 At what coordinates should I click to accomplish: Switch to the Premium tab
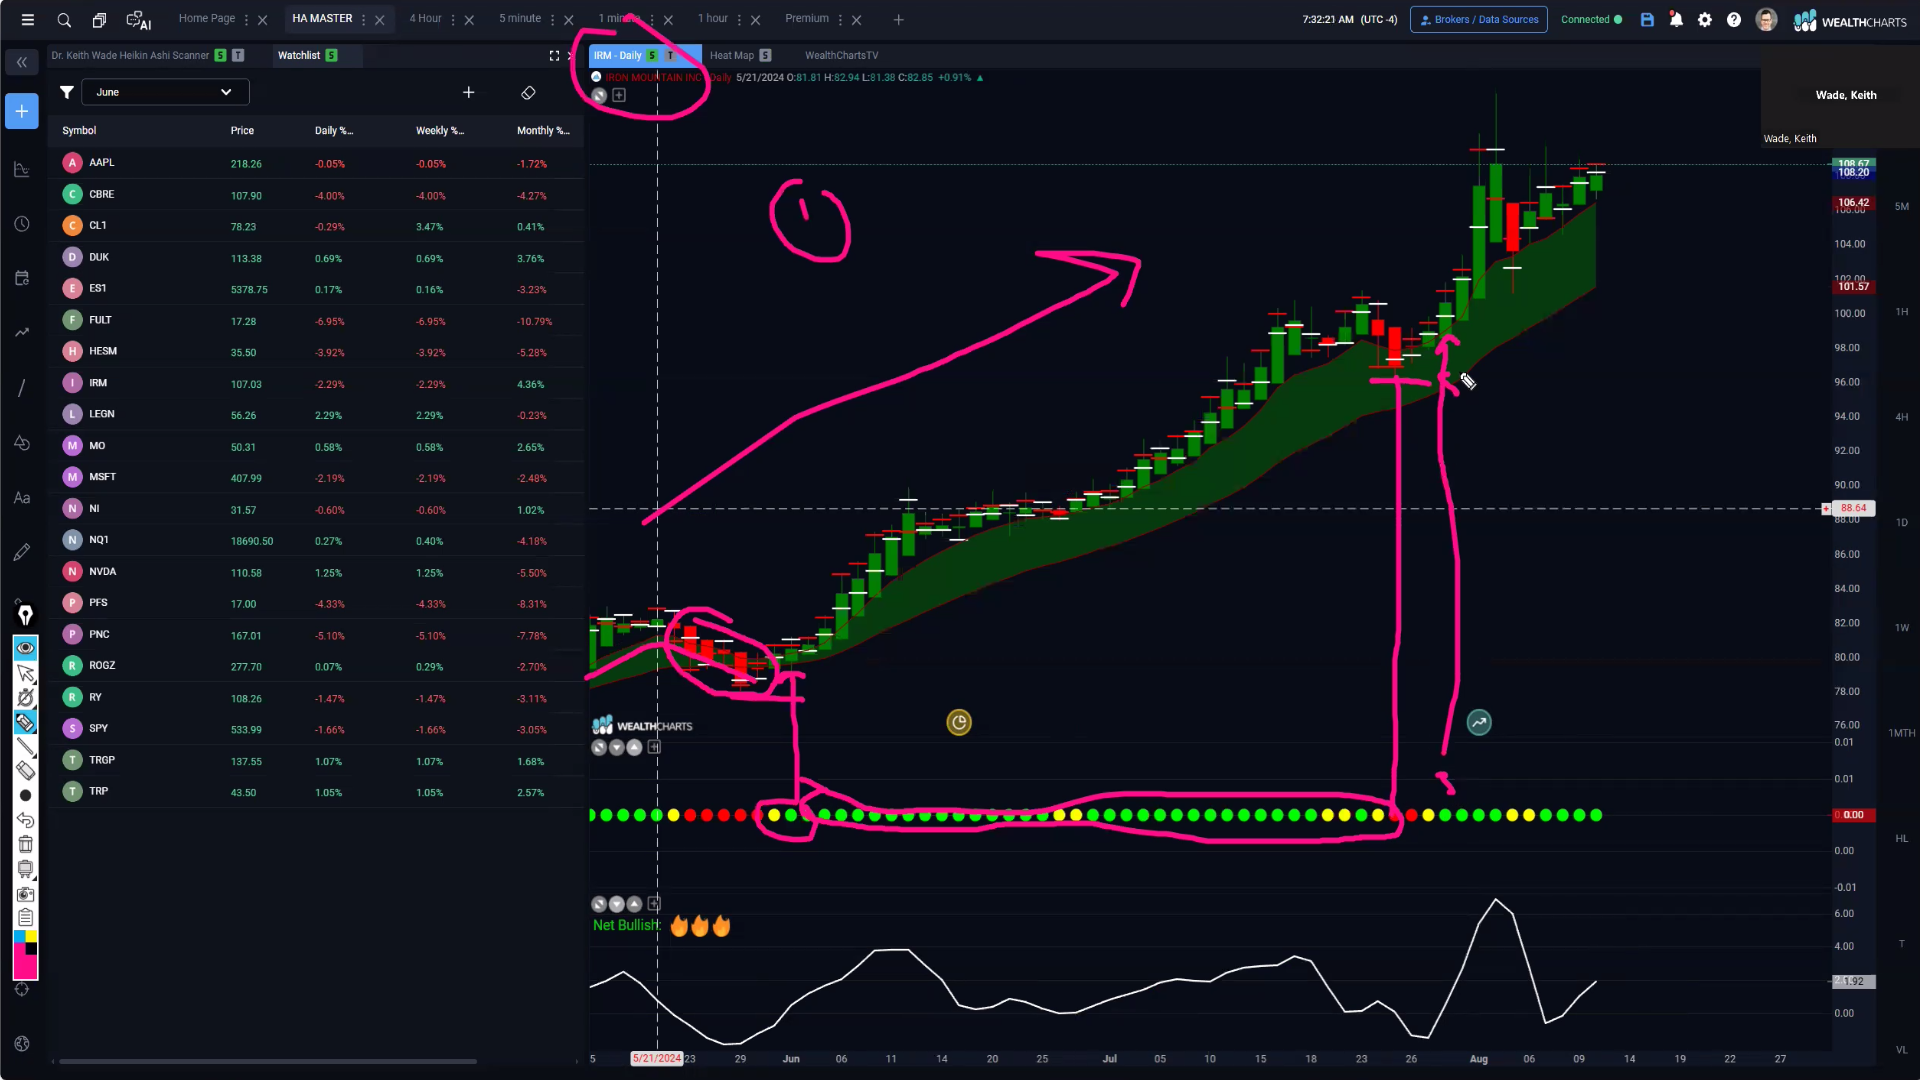(807, 18)
